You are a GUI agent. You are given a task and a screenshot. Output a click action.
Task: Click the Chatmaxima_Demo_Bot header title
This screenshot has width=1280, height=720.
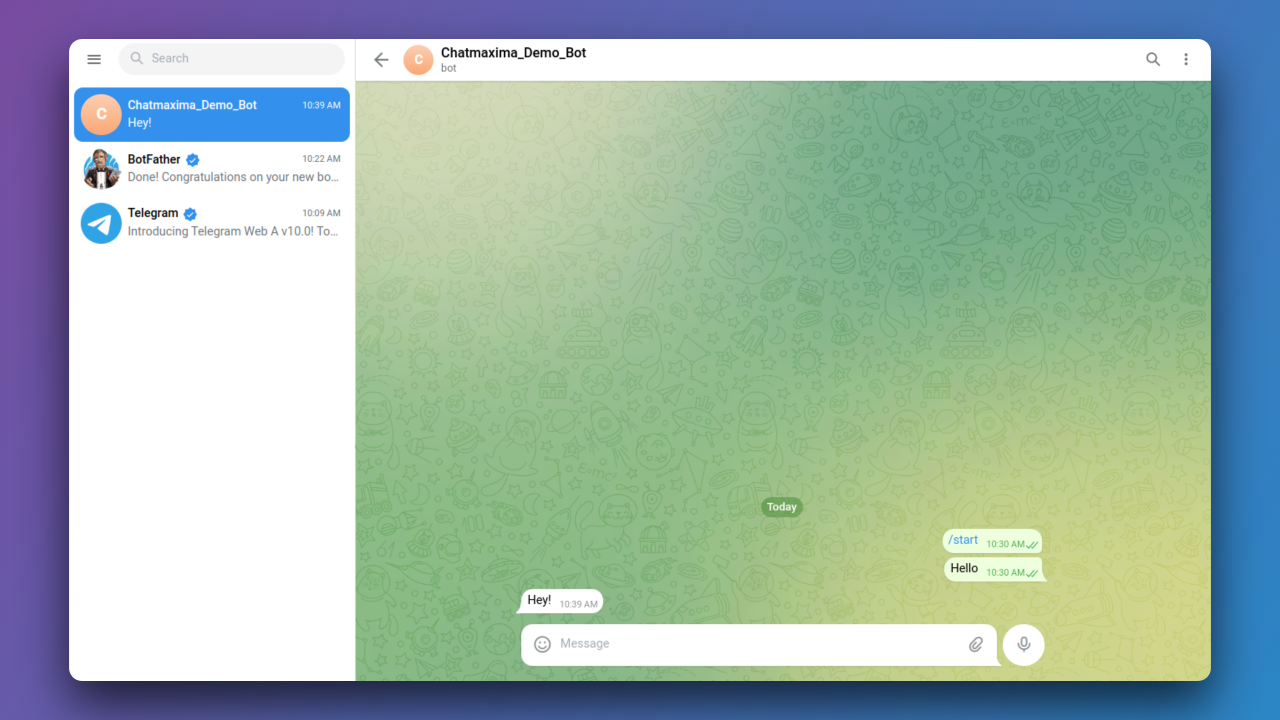click(x=513, y=52)
